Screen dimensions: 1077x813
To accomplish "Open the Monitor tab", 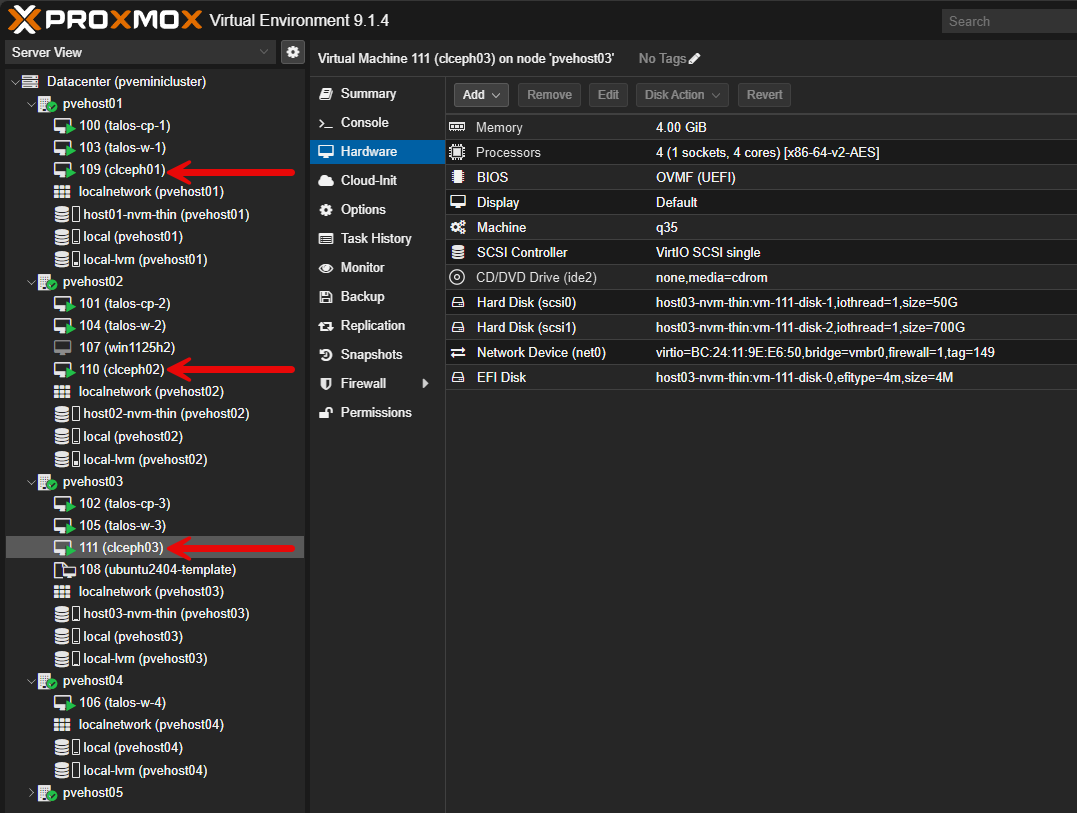I will point(377,267).
